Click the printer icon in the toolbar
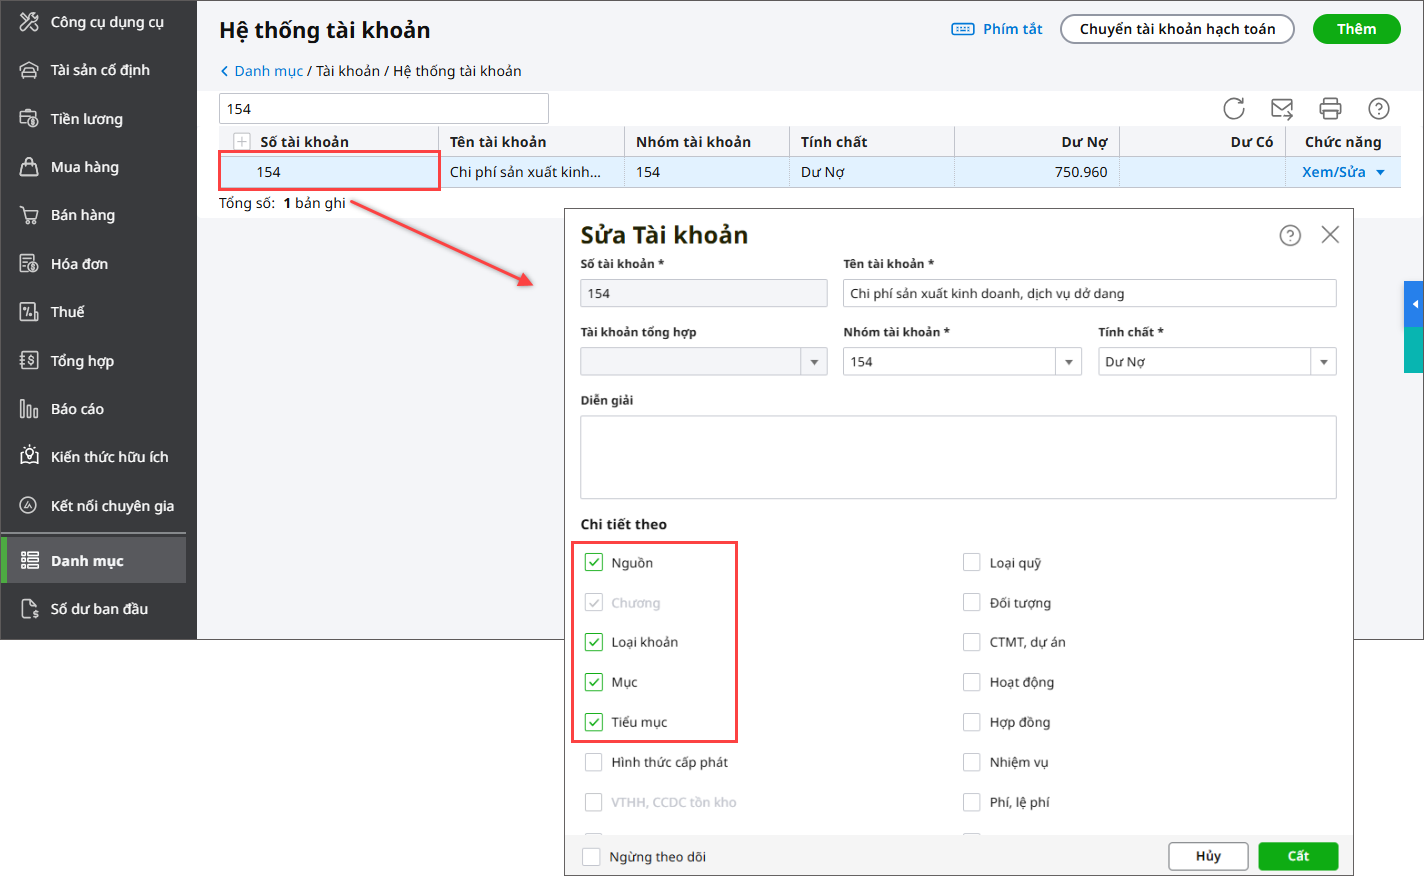 pyautogui.click(x=1330, y=108)
